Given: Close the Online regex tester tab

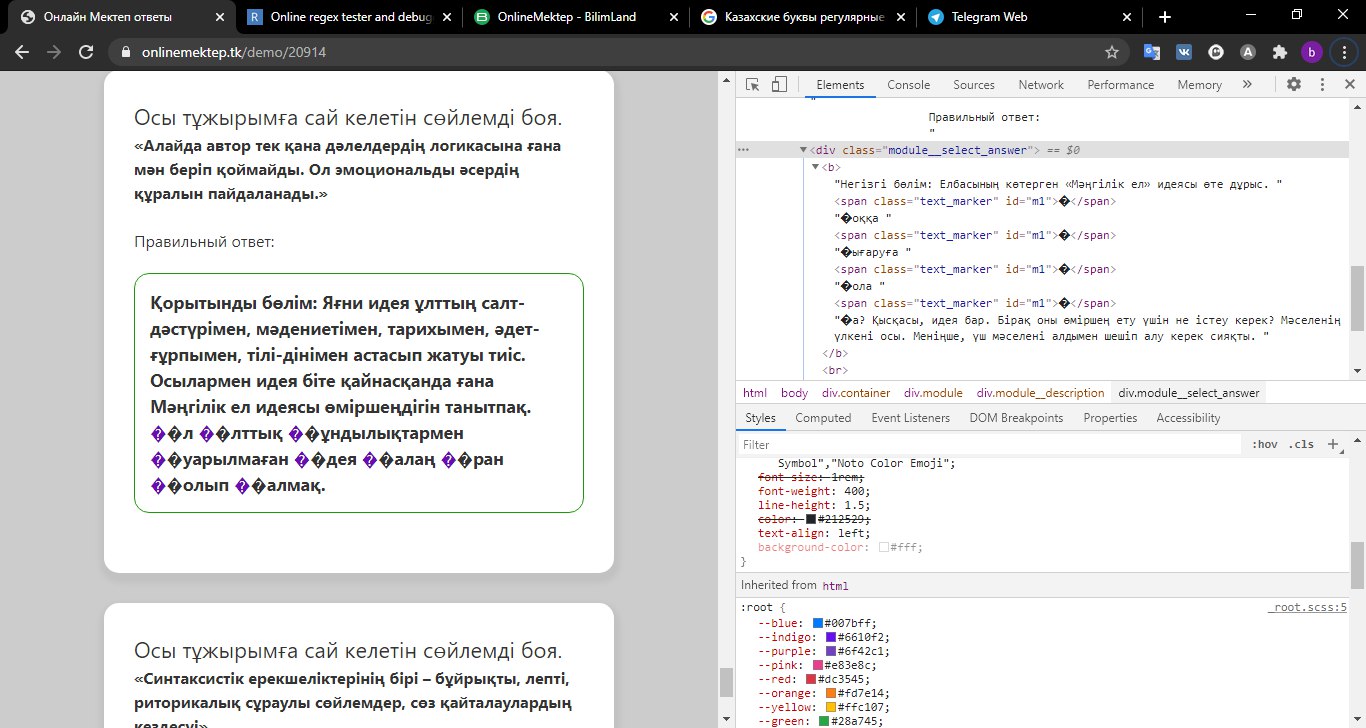Looking at the screenshot, I should pyautogui.click(x=446, y=17).
